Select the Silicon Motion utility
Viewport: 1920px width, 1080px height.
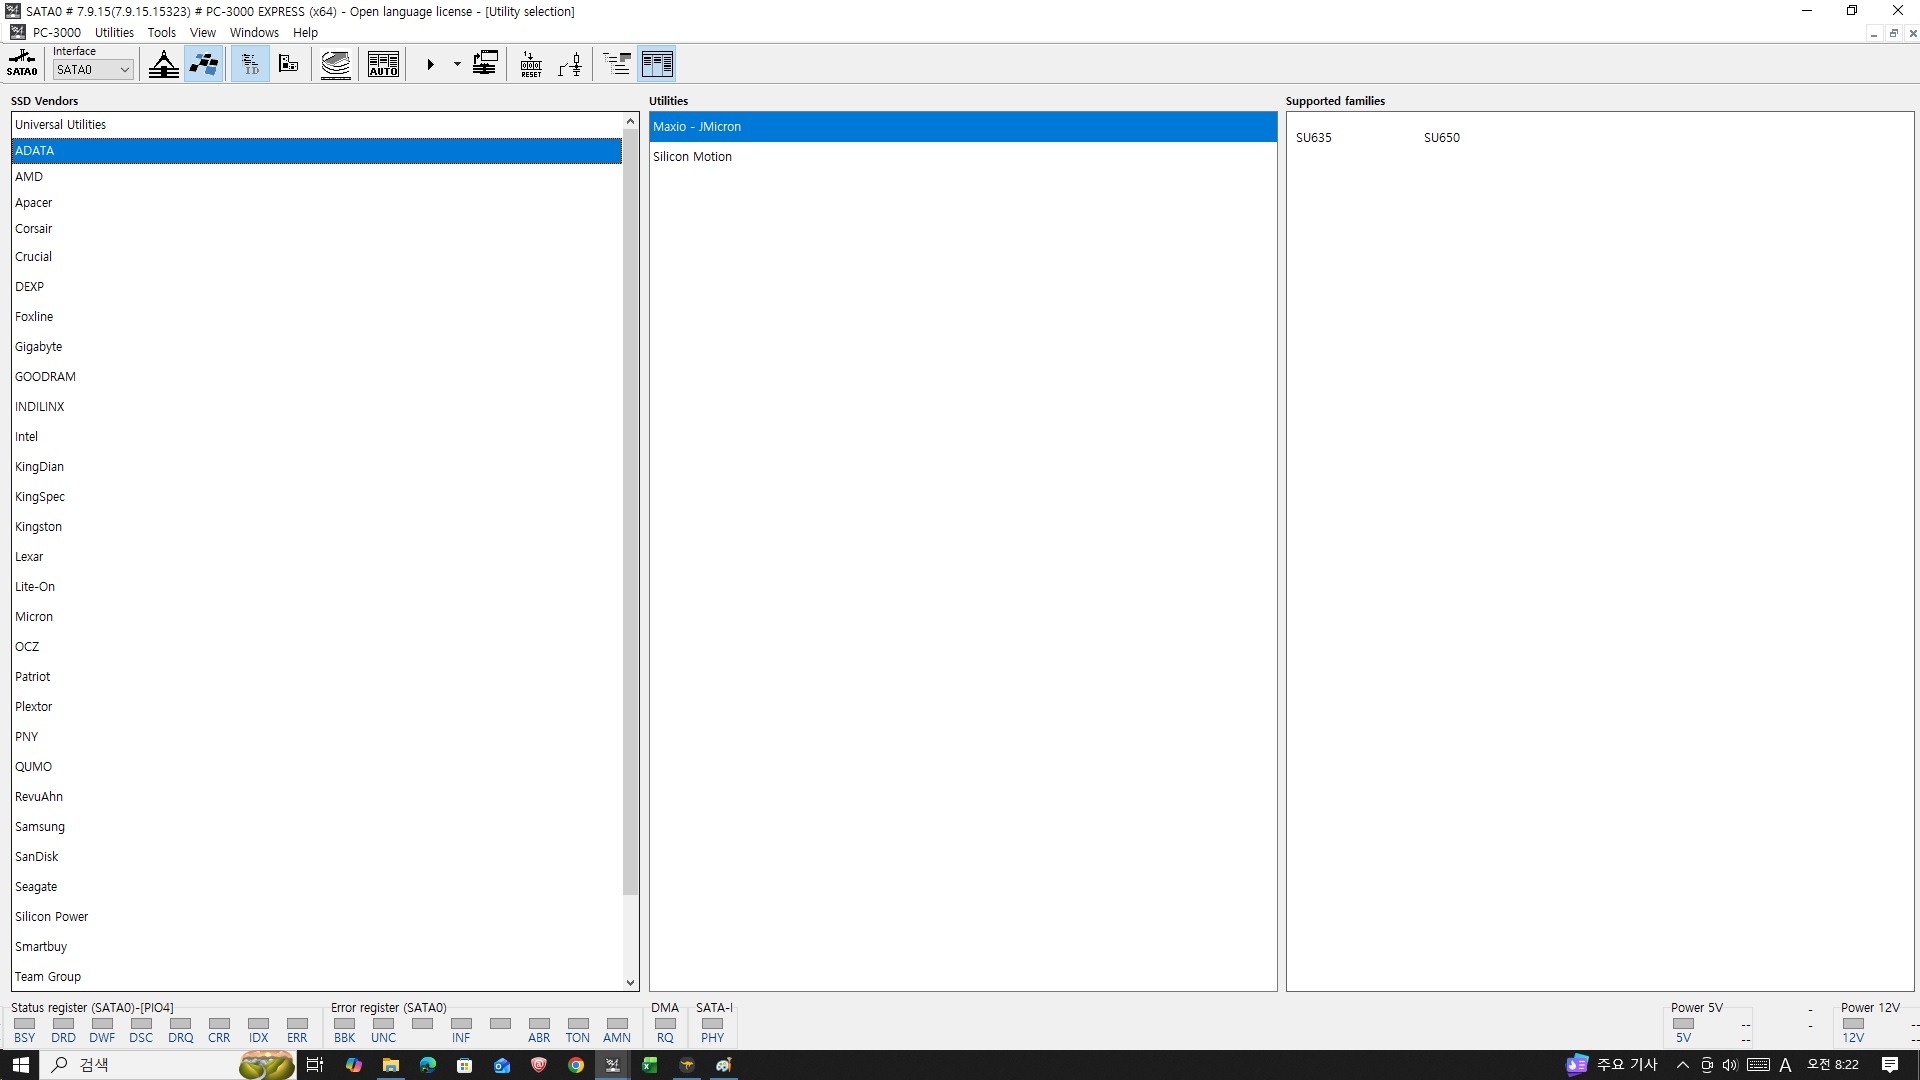(x=963, y=157)
